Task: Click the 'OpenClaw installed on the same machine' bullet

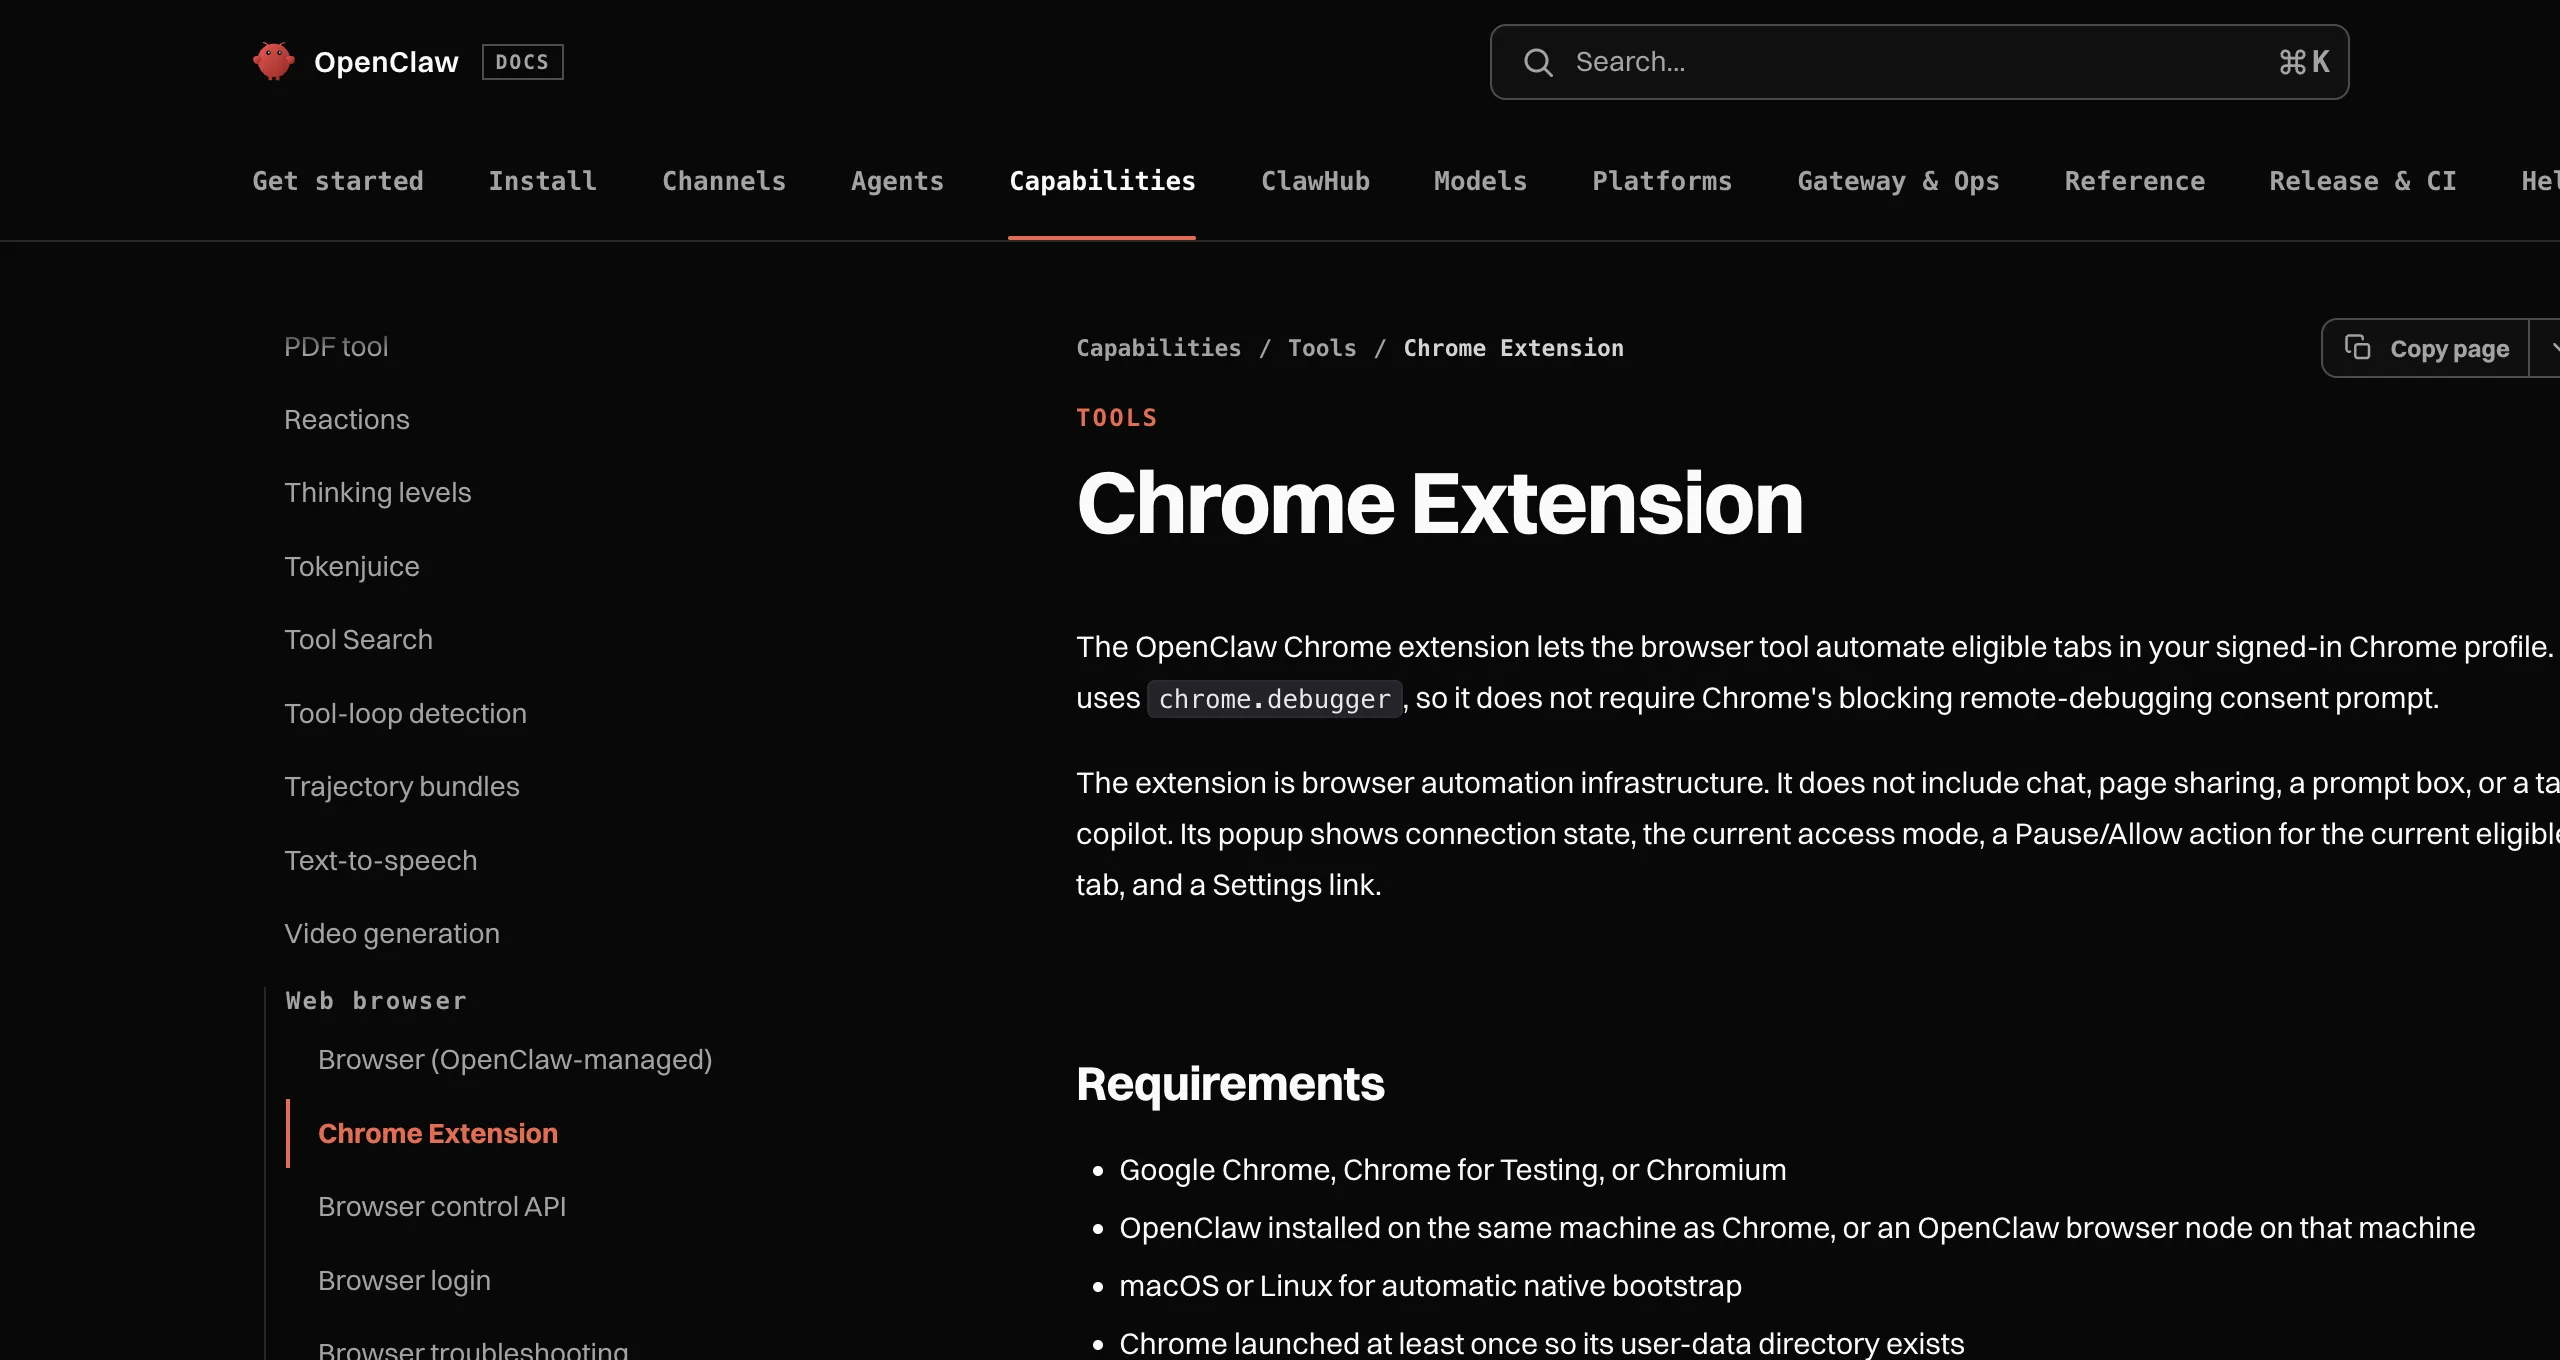Action: 1797,1228
